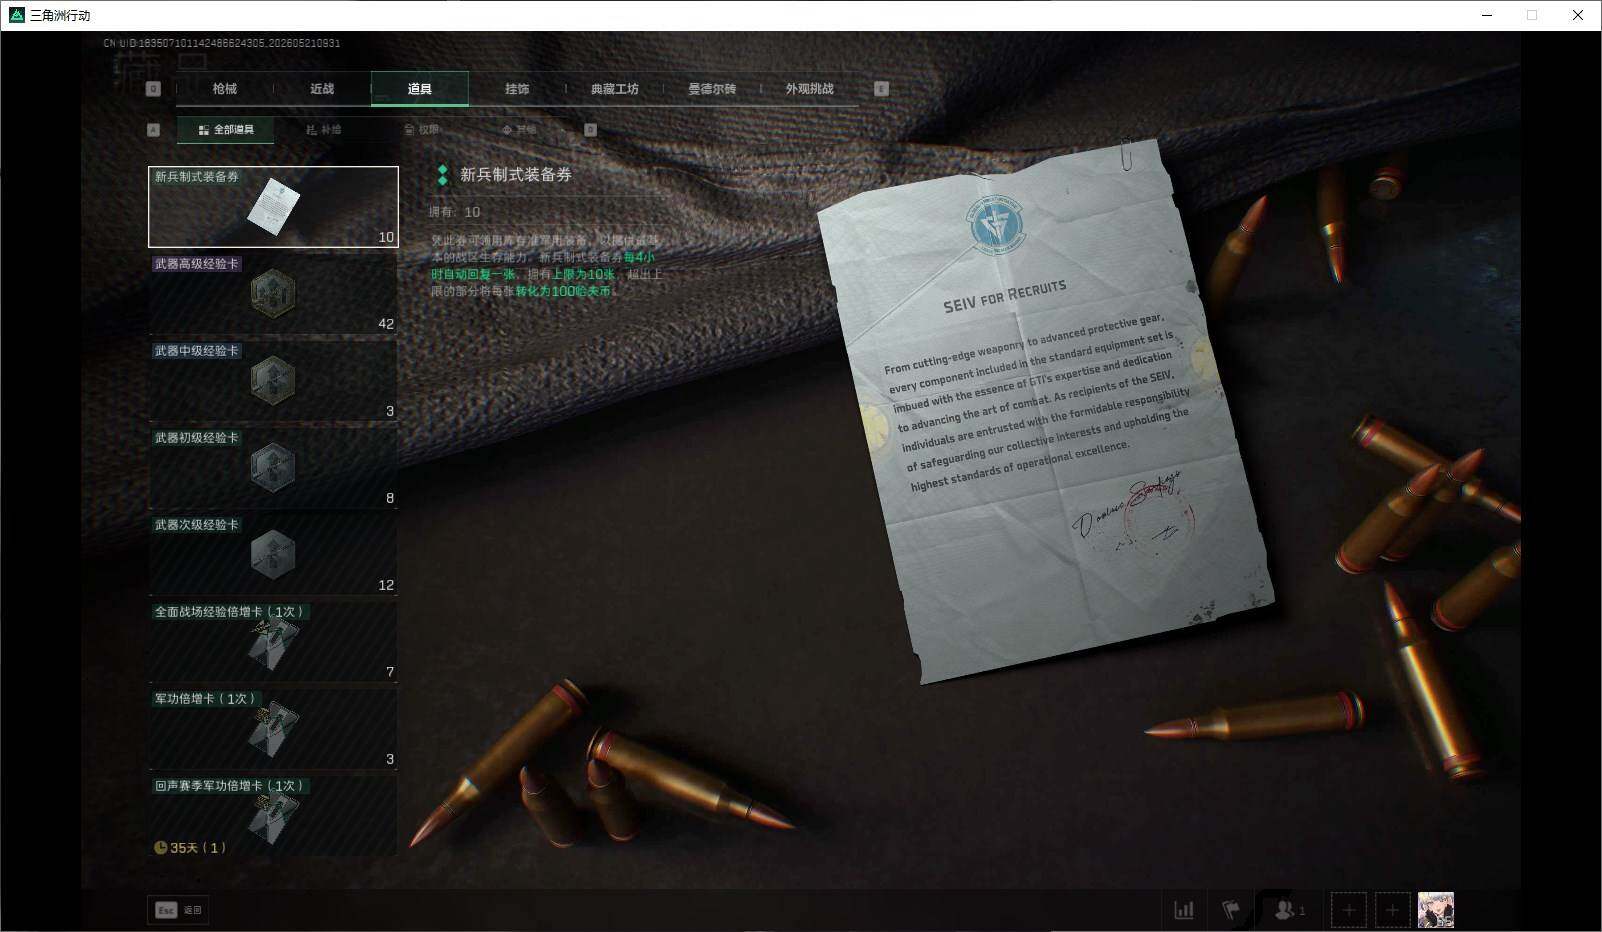This screenshot has width=1602, height=932.
Task: Click the 三角洲行动 app icon in title bar
Action: [x=17, y=15]
